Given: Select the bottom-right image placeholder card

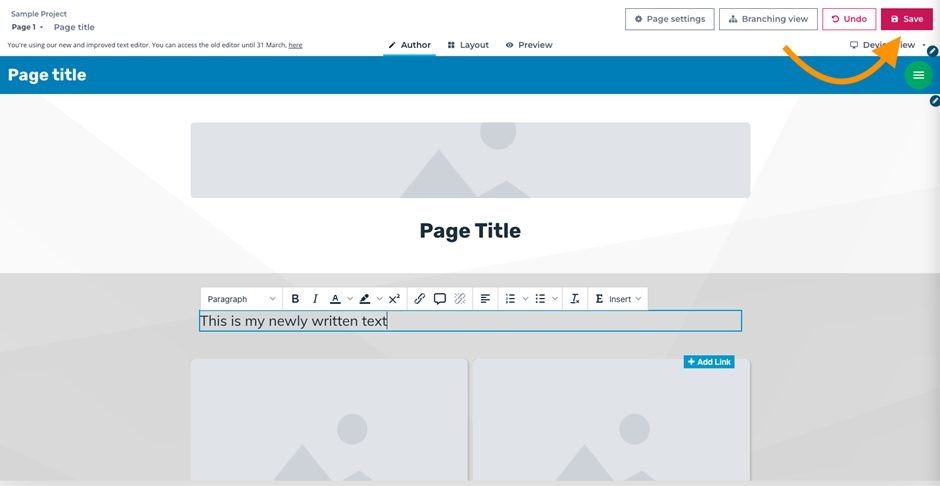Looking at the screenshot, I should click(x=611, y=419).
